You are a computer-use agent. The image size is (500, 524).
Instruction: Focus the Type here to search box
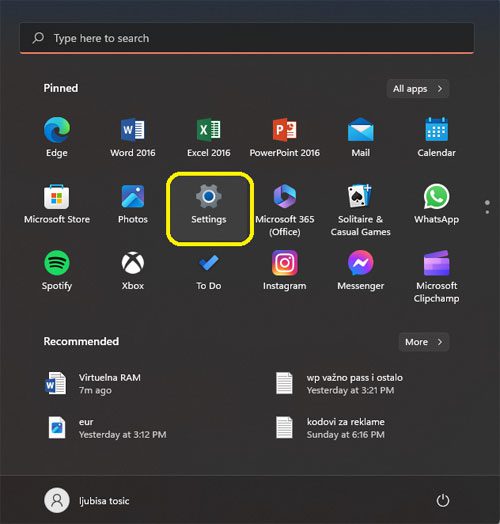point(247,38)
